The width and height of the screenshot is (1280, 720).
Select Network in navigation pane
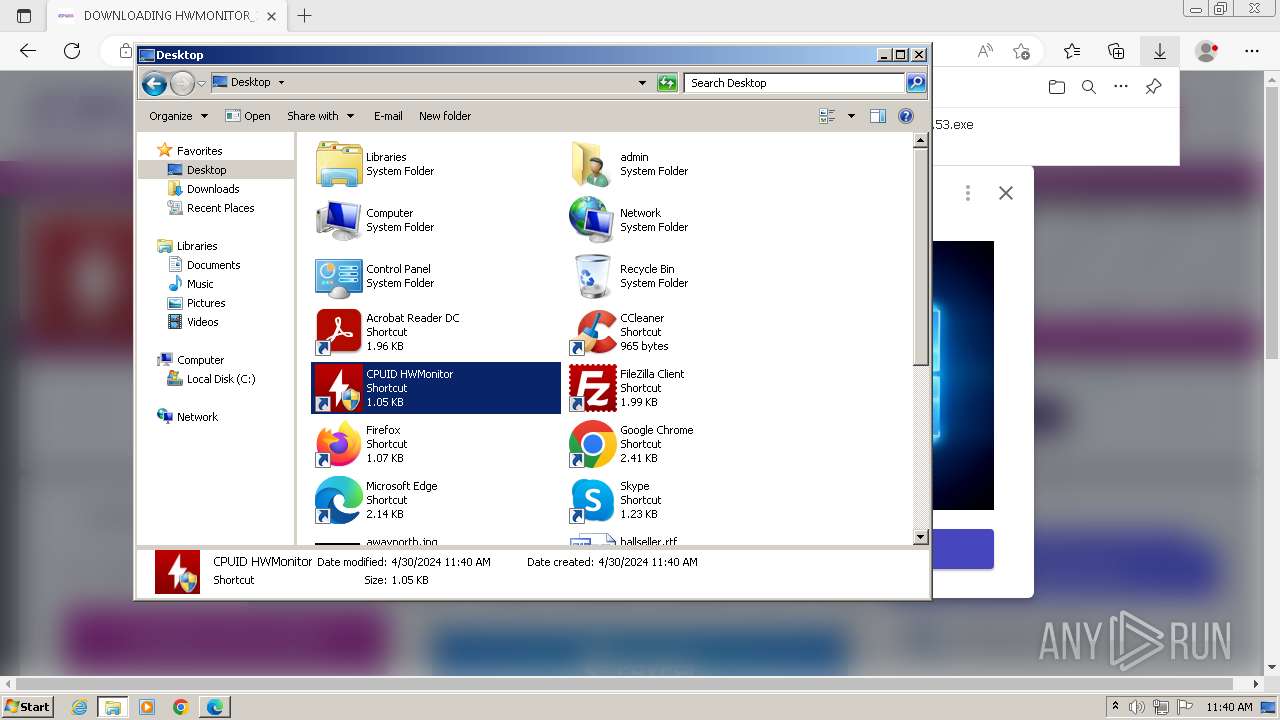point(197,417)
